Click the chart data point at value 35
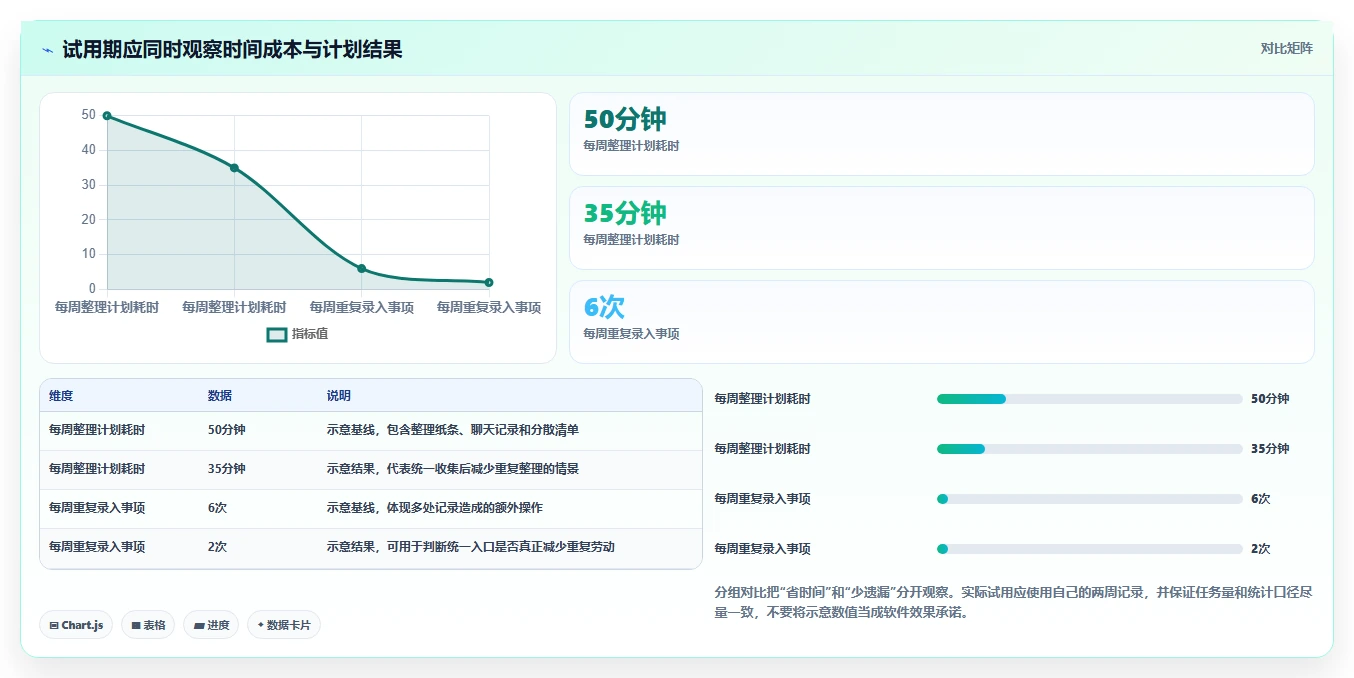Viewport: 1354px width, 678px height. (x=234, y=168)
